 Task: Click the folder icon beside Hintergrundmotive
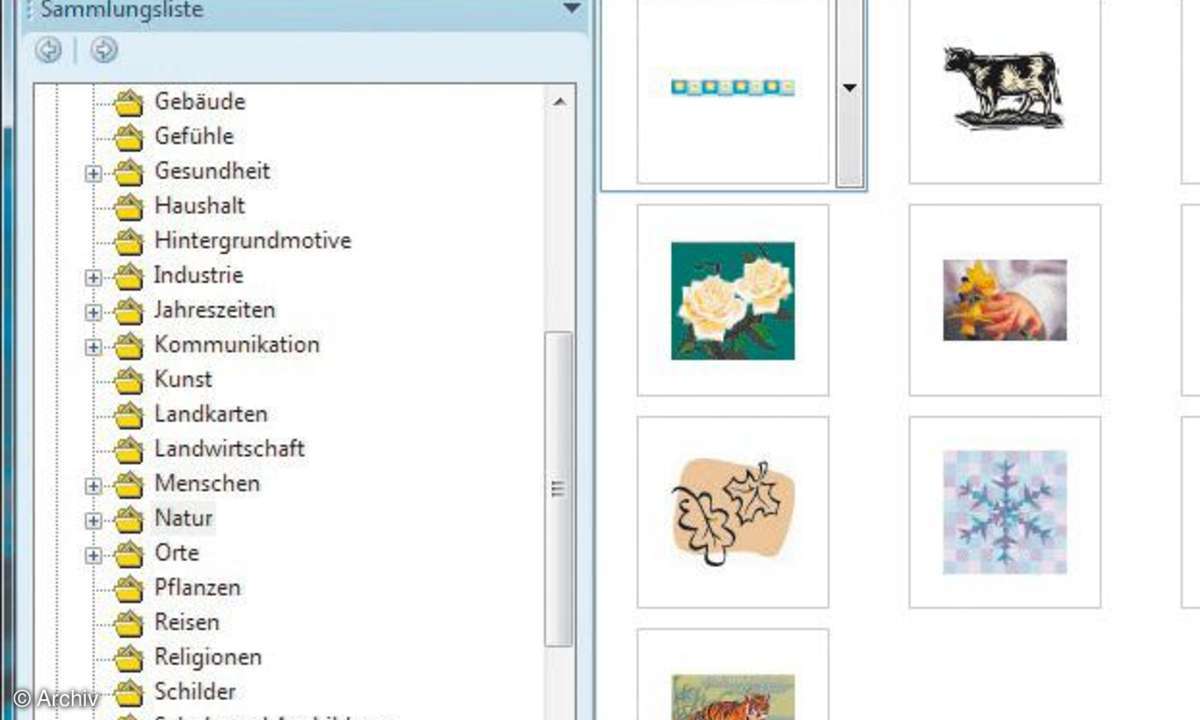tap(129, 241)
